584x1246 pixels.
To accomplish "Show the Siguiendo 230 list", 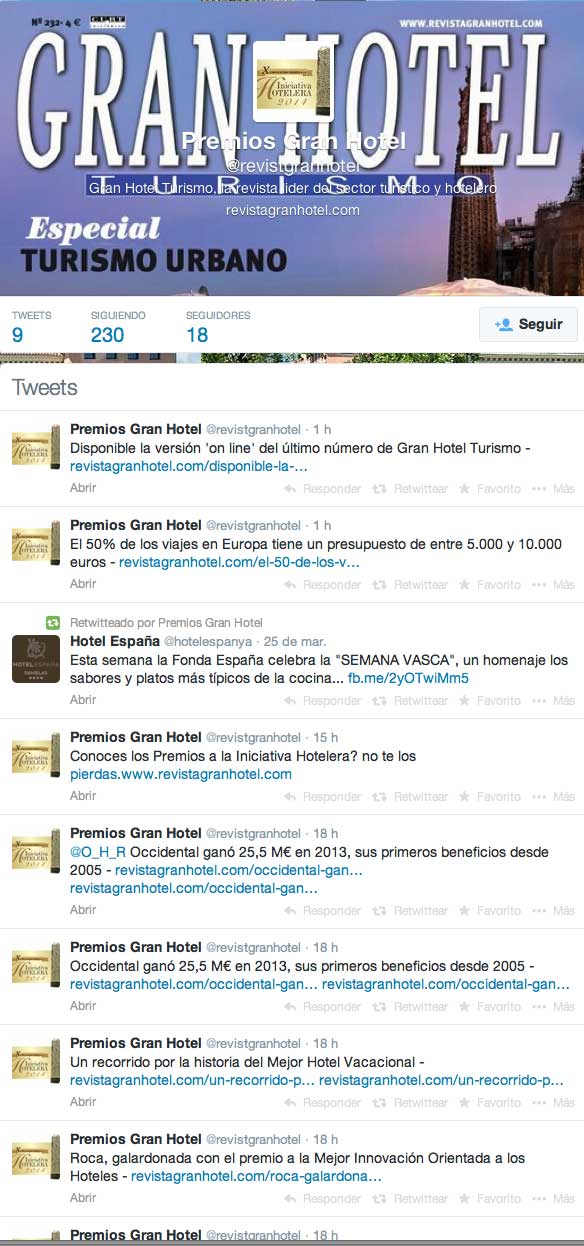I will click(x=118, y=326).
